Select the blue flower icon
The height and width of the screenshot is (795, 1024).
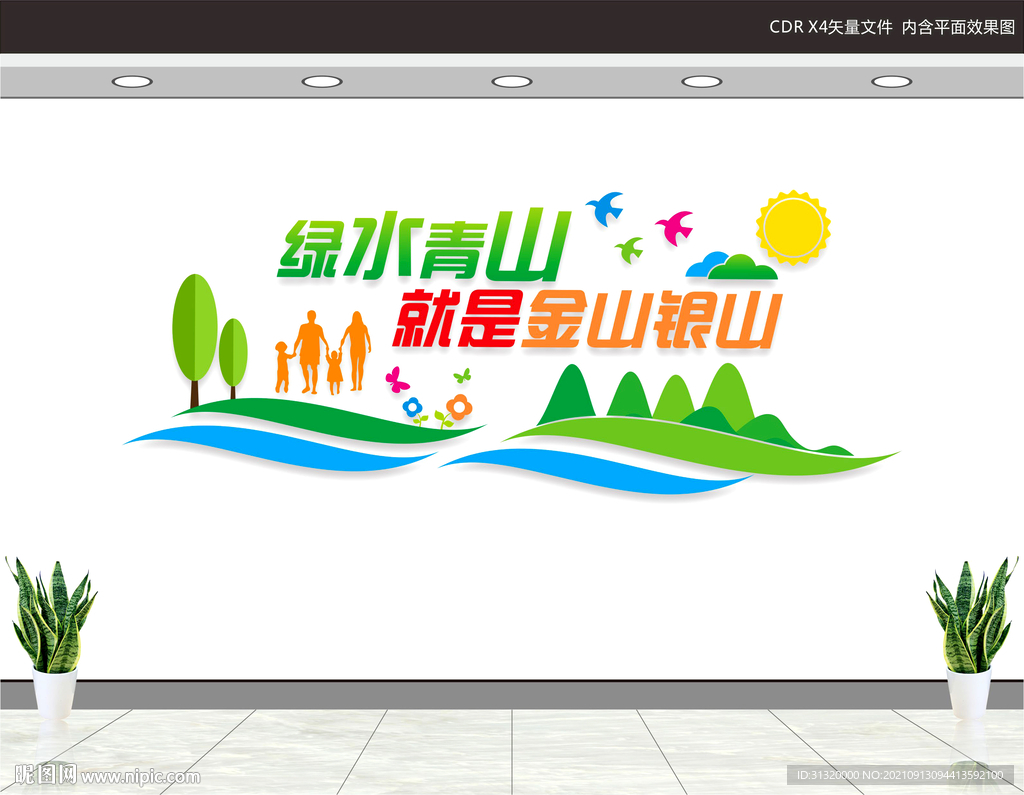tap(413, 405)
